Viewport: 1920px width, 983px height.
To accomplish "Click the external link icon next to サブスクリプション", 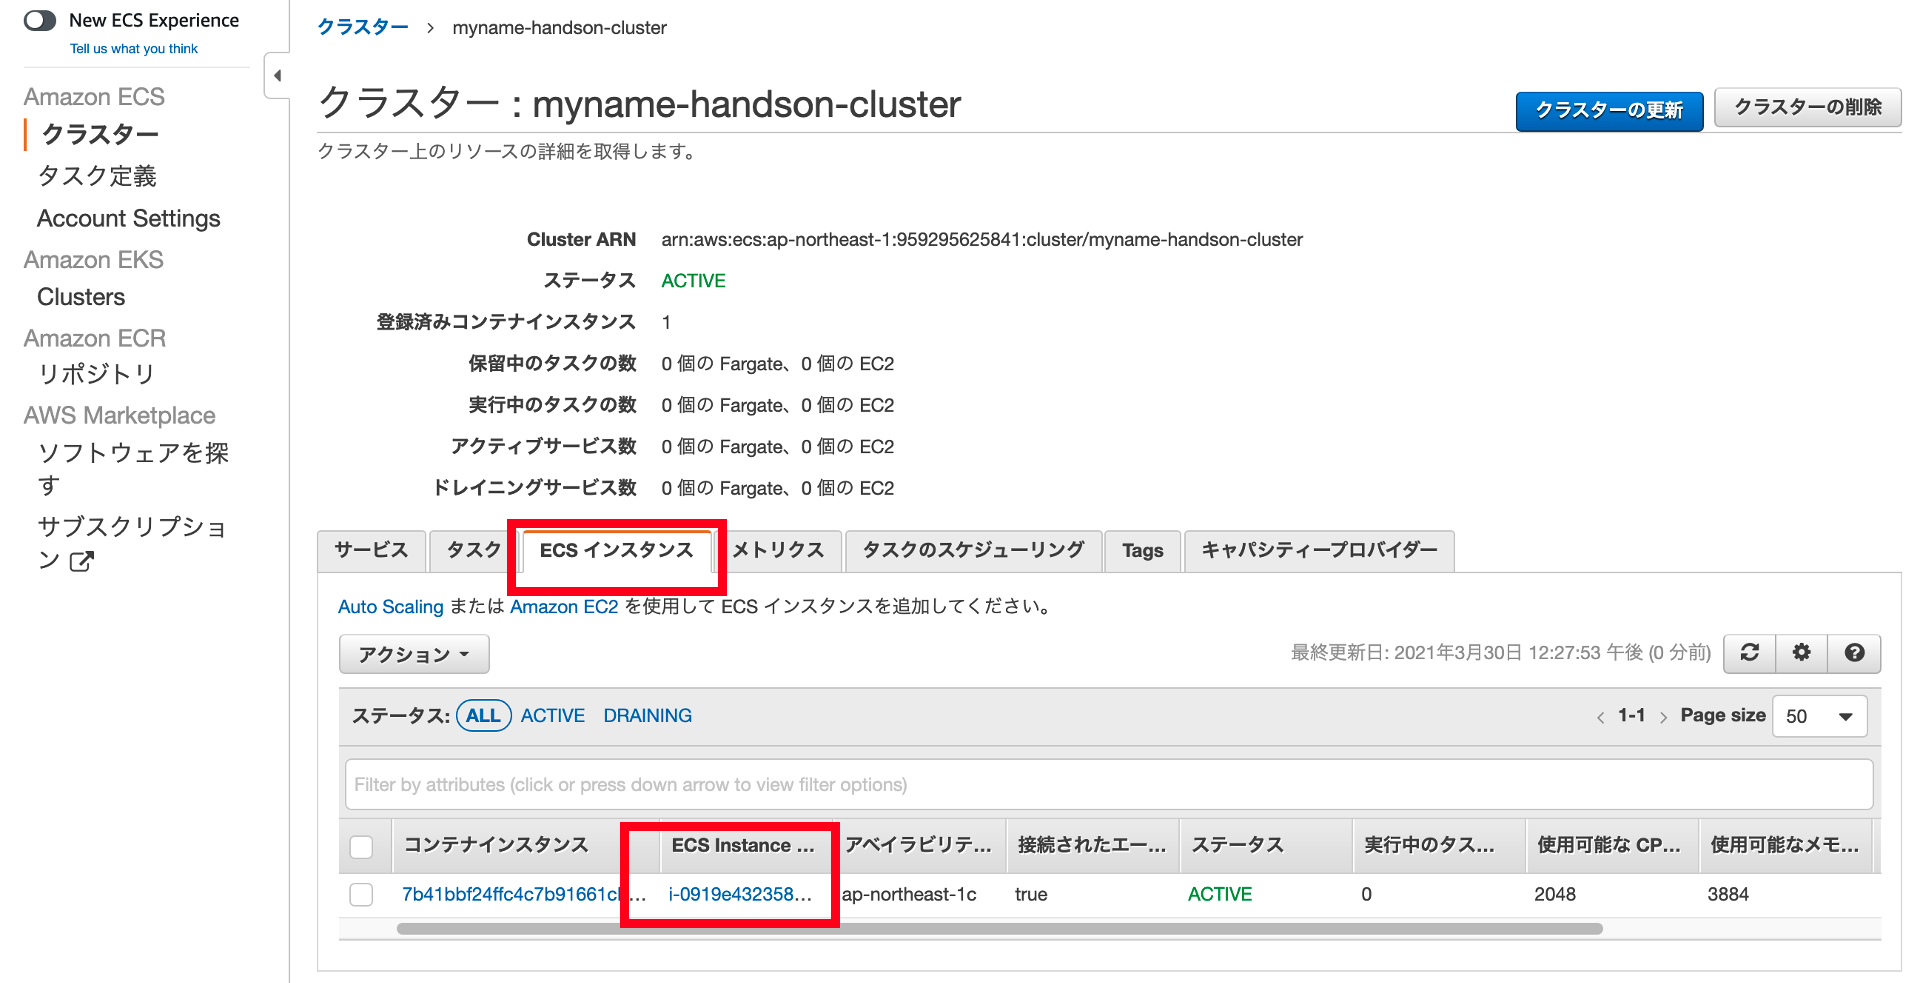I will pyautogui.click(x=82, y=561).
